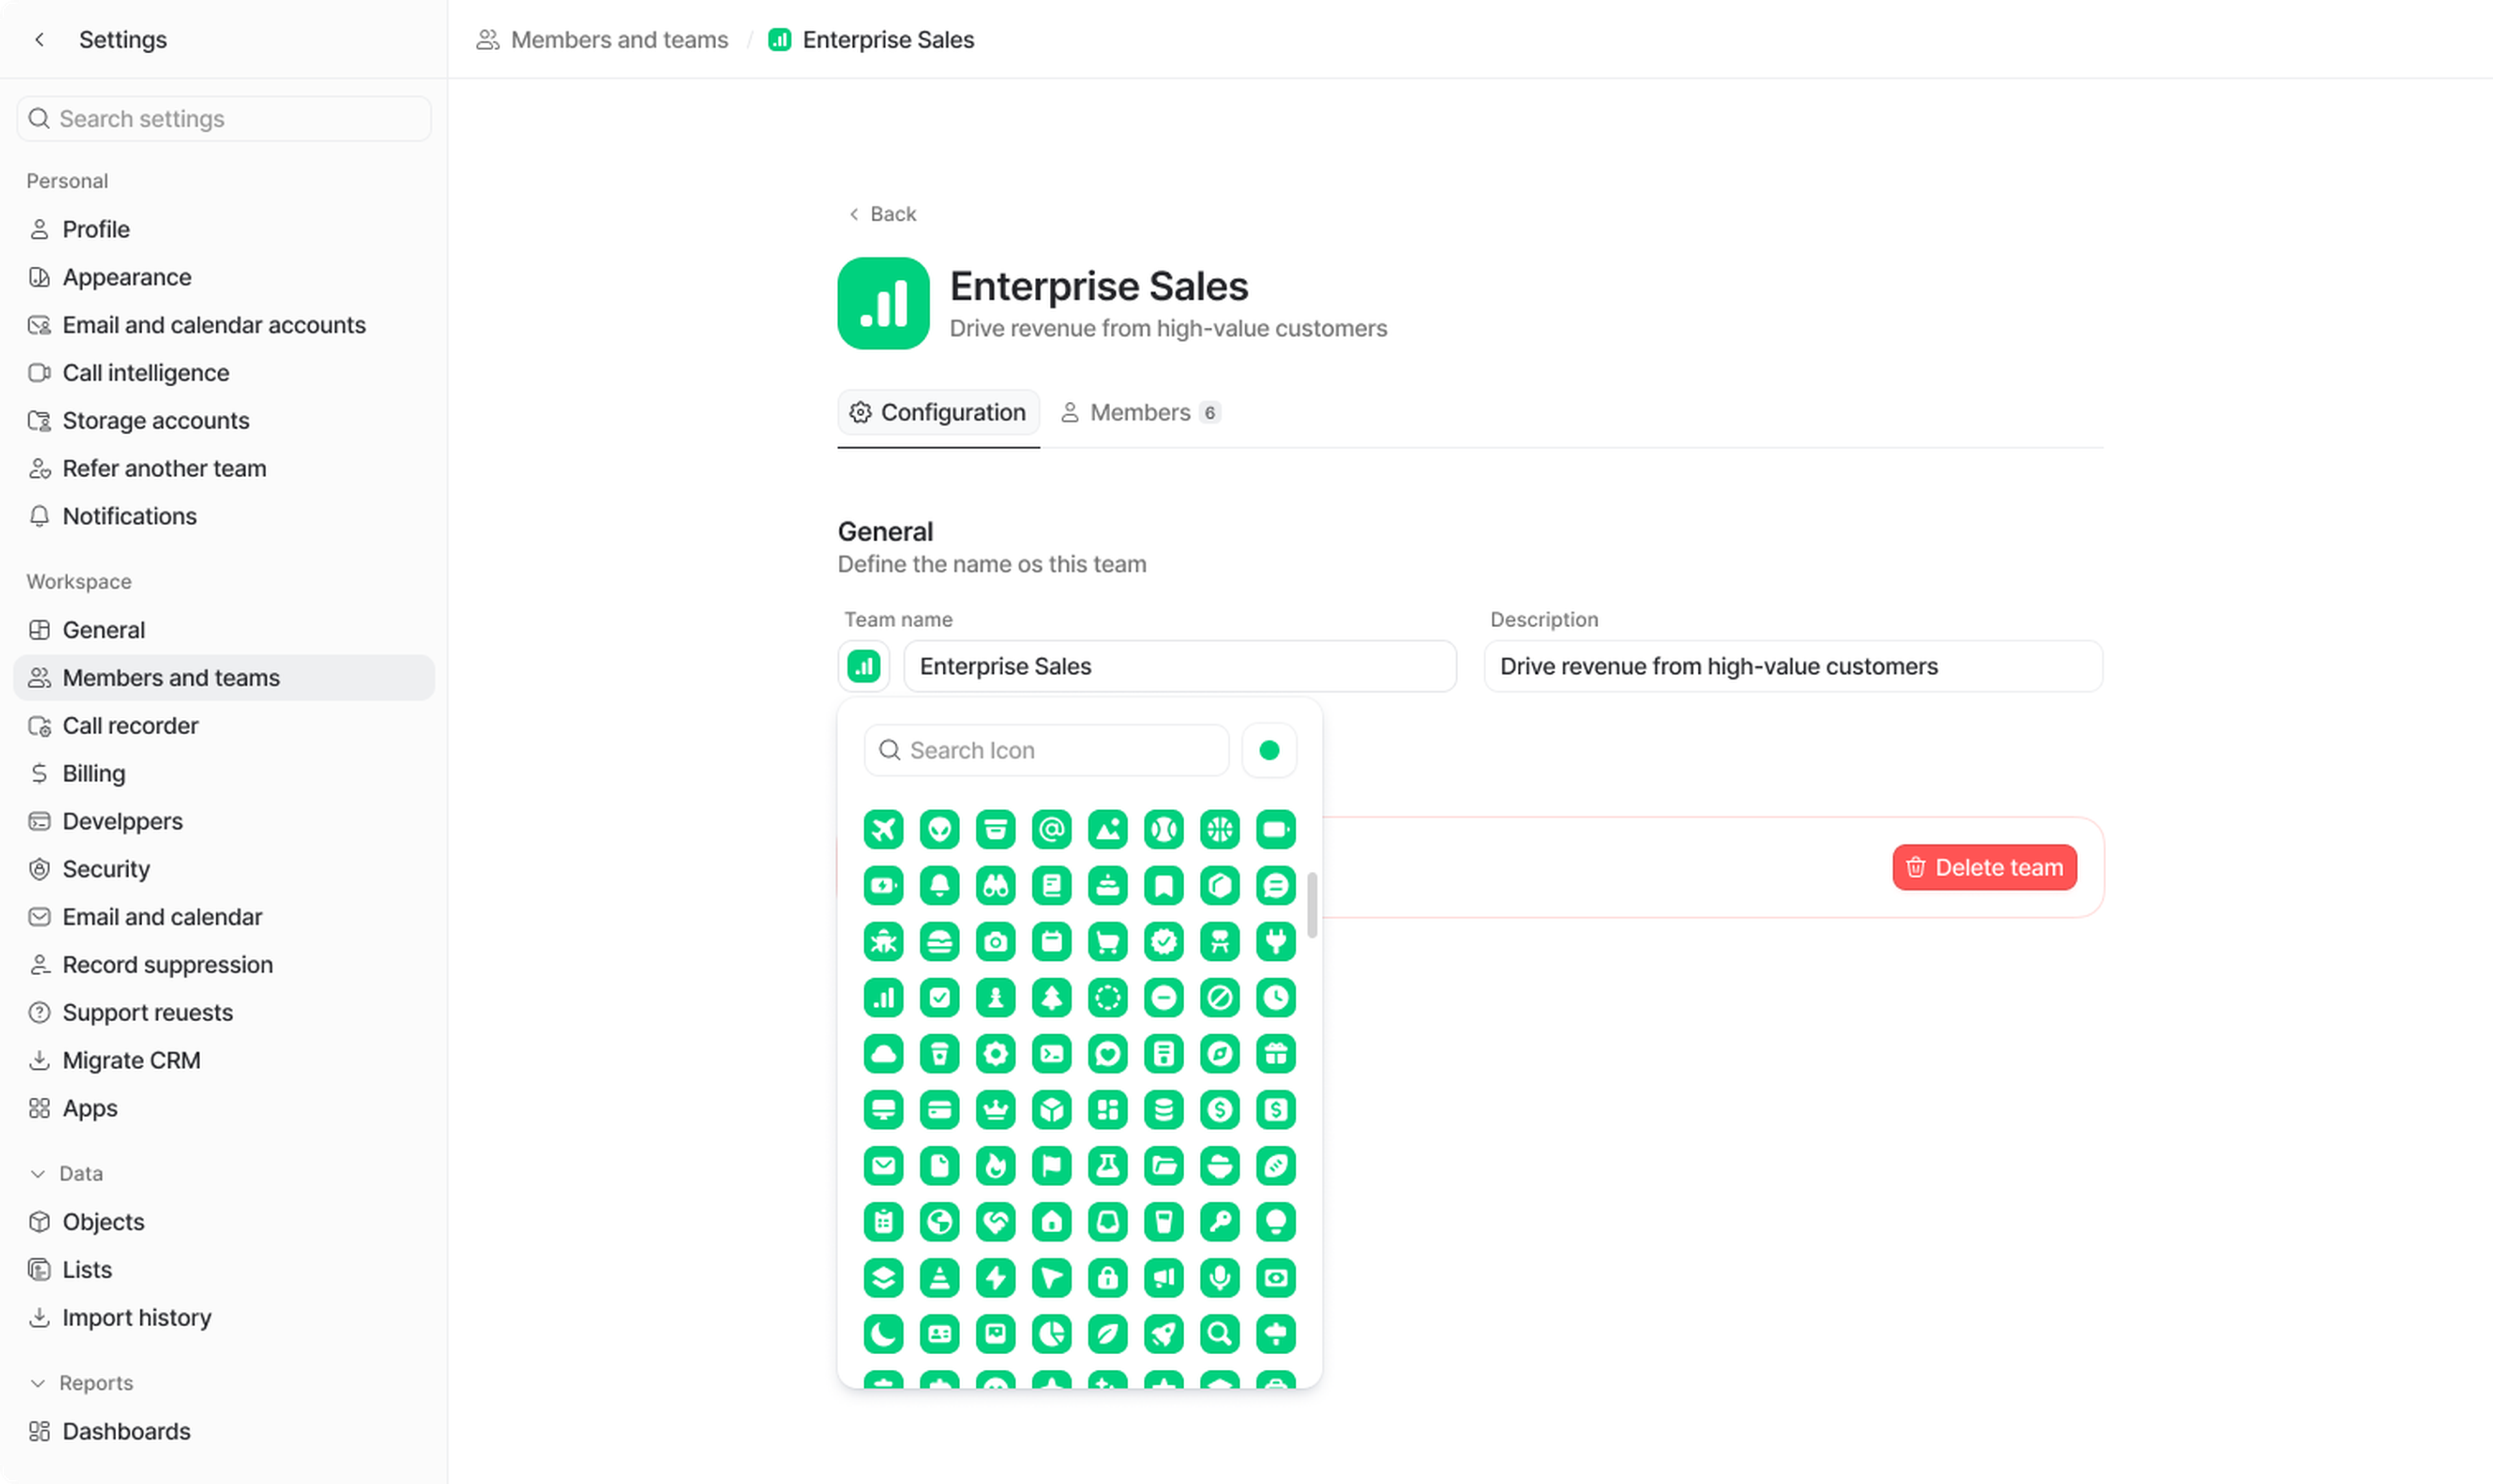
Task: Open Billing in the settings sidebar
Action: (93, 773)
